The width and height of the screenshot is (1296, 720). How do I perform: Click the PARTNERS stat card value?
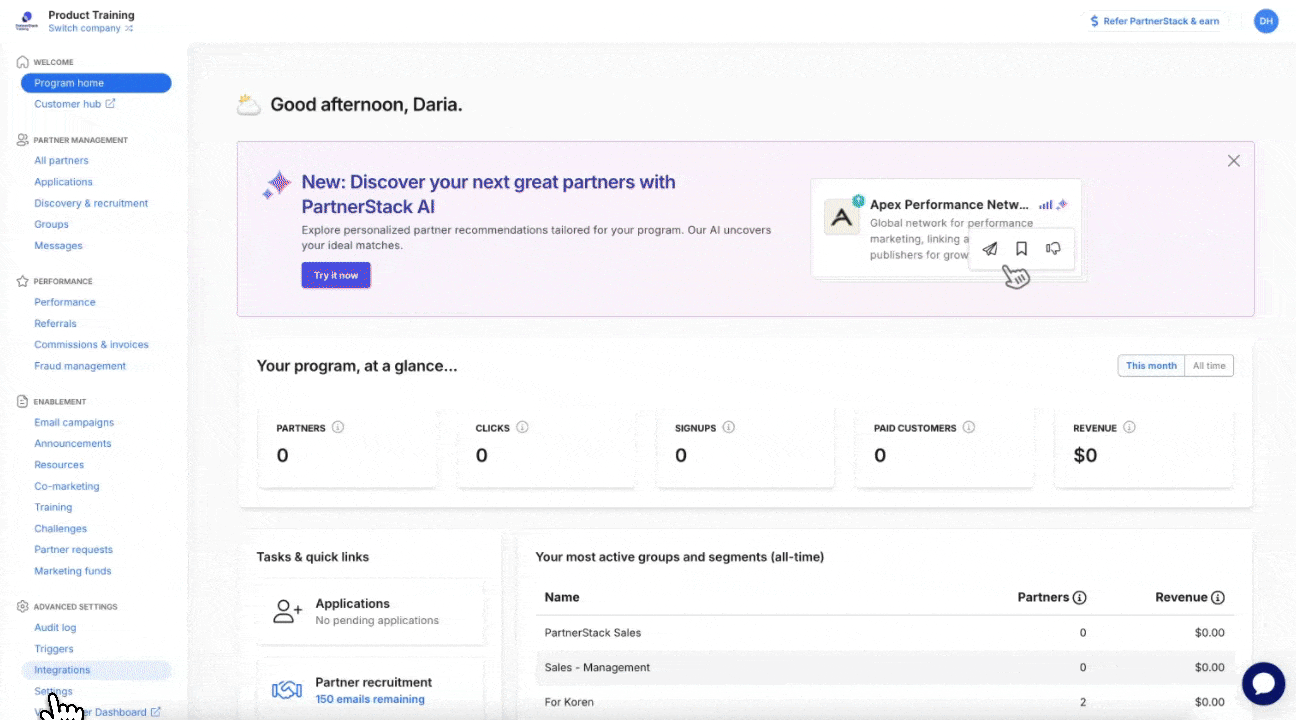[x=282, y=456]
